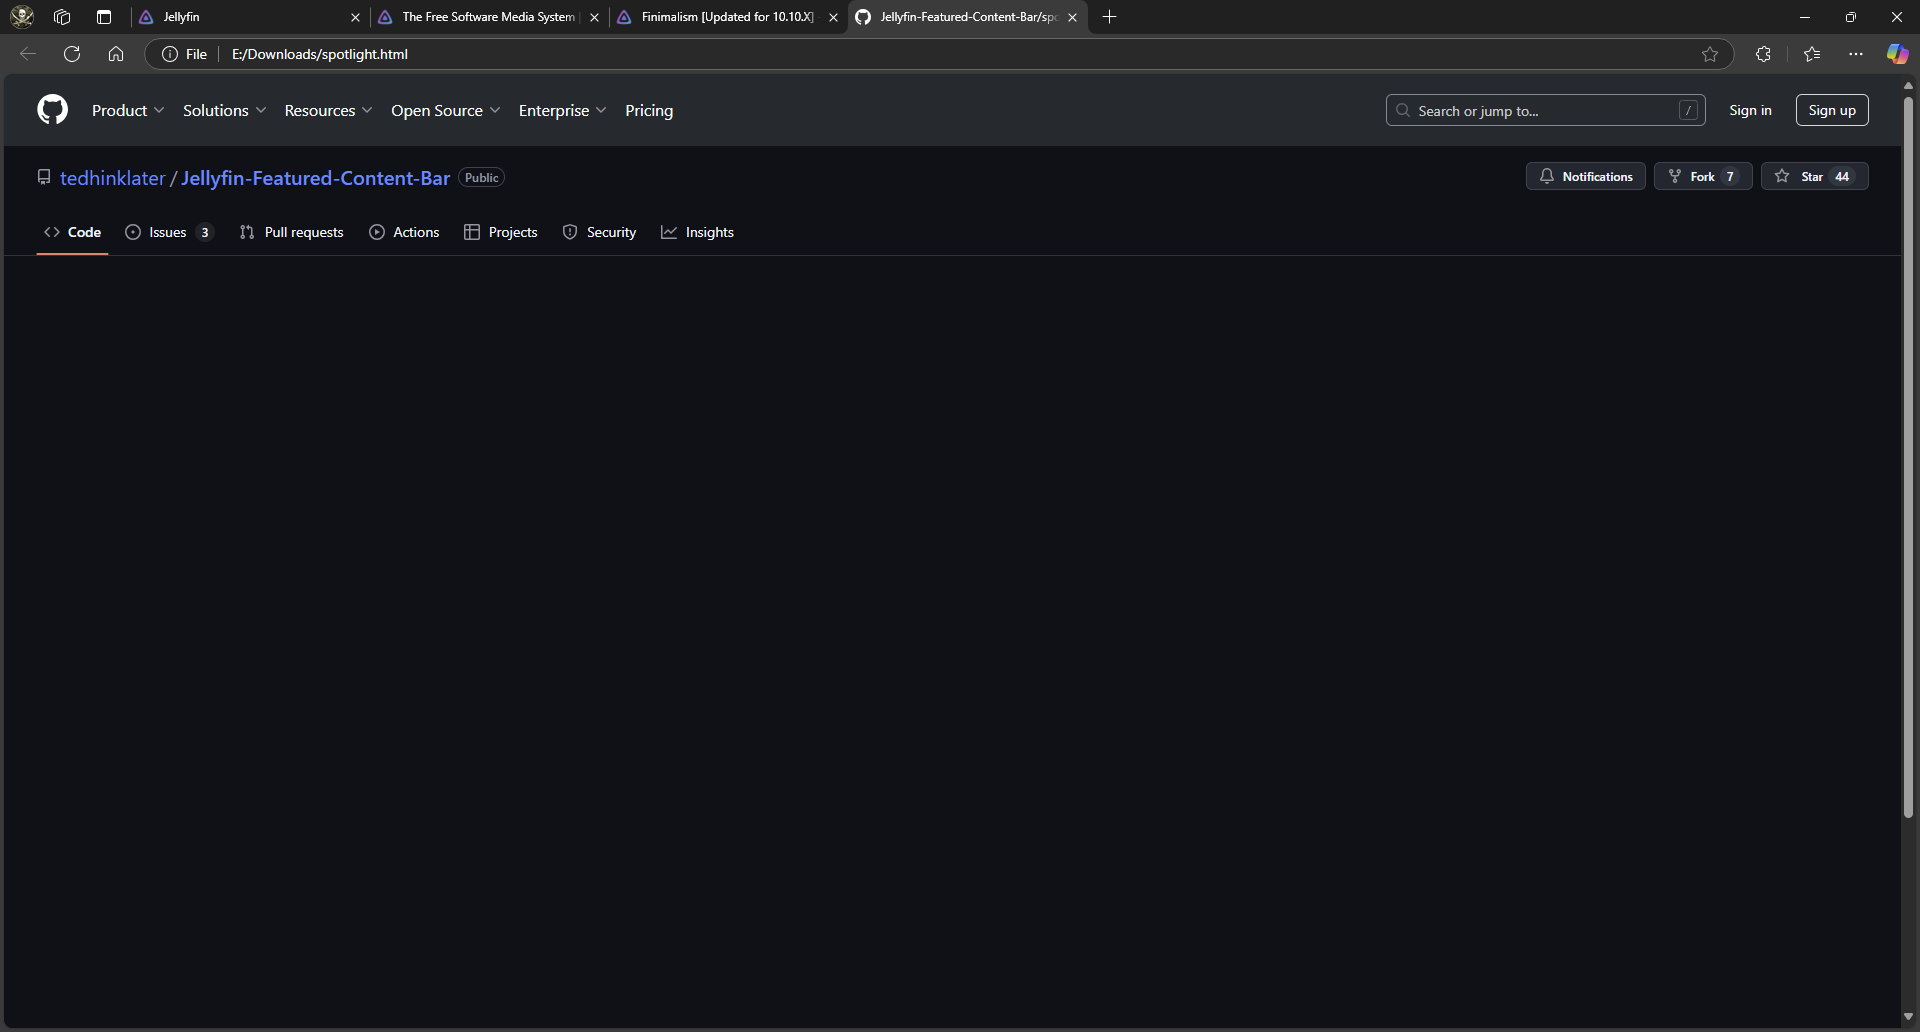The width and height of the screenshot is (1920, 1032).
Task: Switch to the Issues tab
Action: coord(168,232)
